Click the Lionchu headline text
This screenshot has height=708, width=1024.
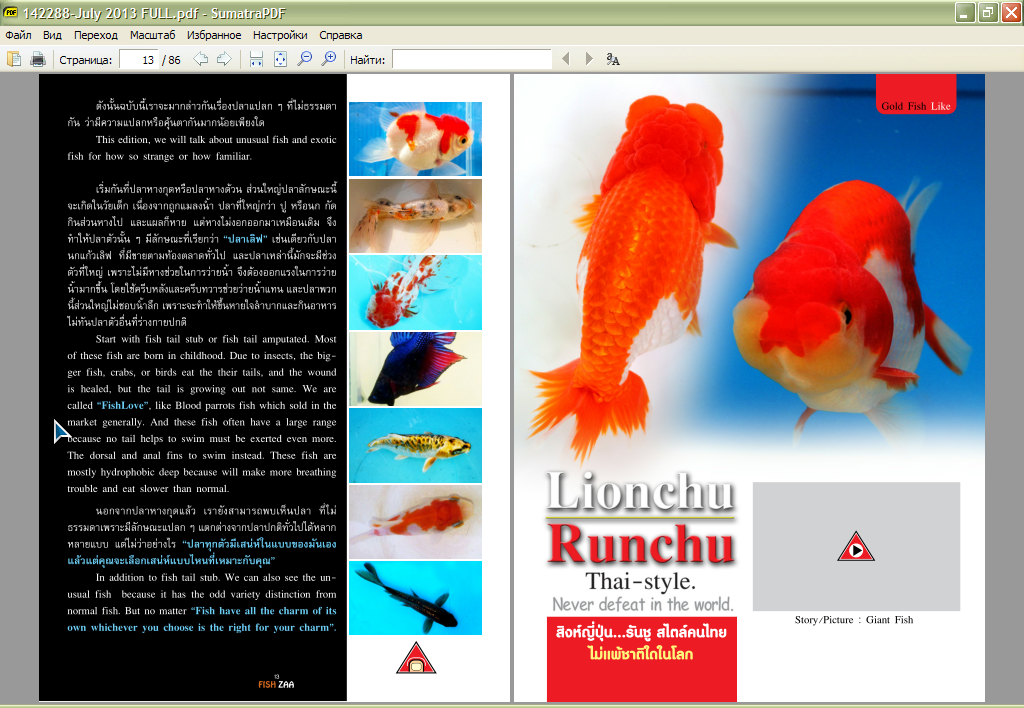(x=640, y=491)
